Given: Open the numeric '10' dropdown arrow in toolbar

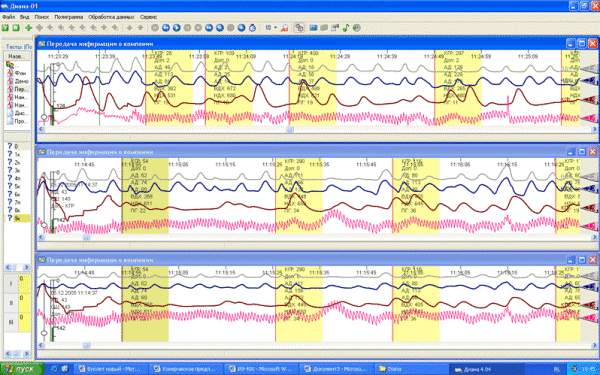Looking at the screenshot, I should click(275, 28).
